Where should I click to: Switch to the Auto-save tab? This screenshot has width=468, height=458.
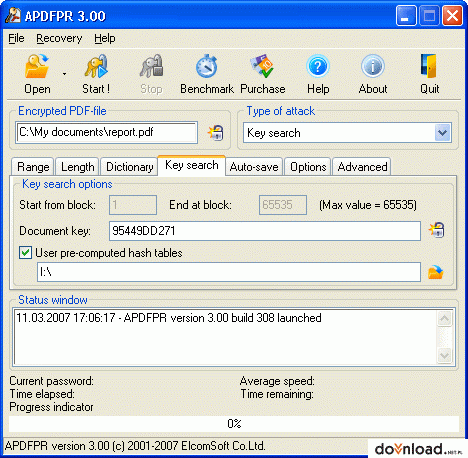click(254, 167)
